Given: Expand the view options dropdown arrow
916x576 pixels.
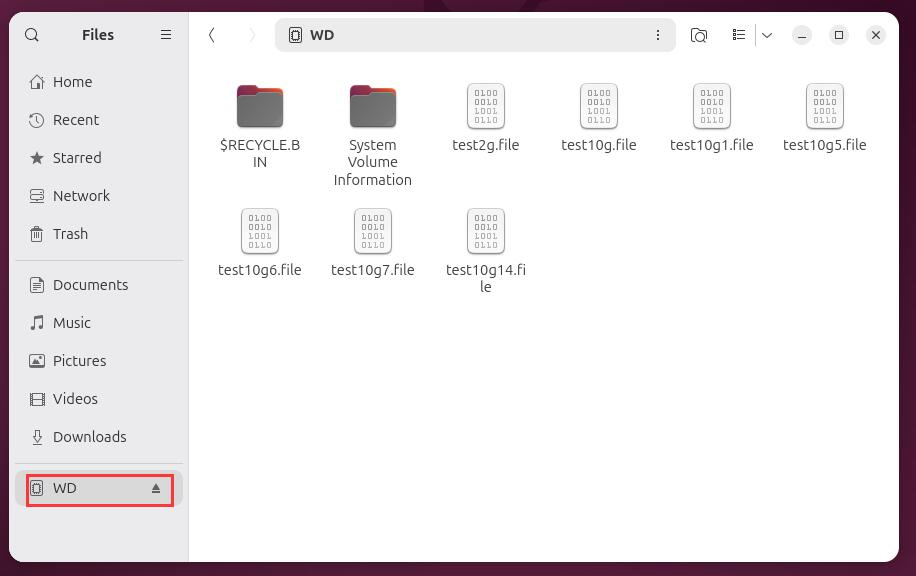Looking at the screenshot, I should coord(767,35).
